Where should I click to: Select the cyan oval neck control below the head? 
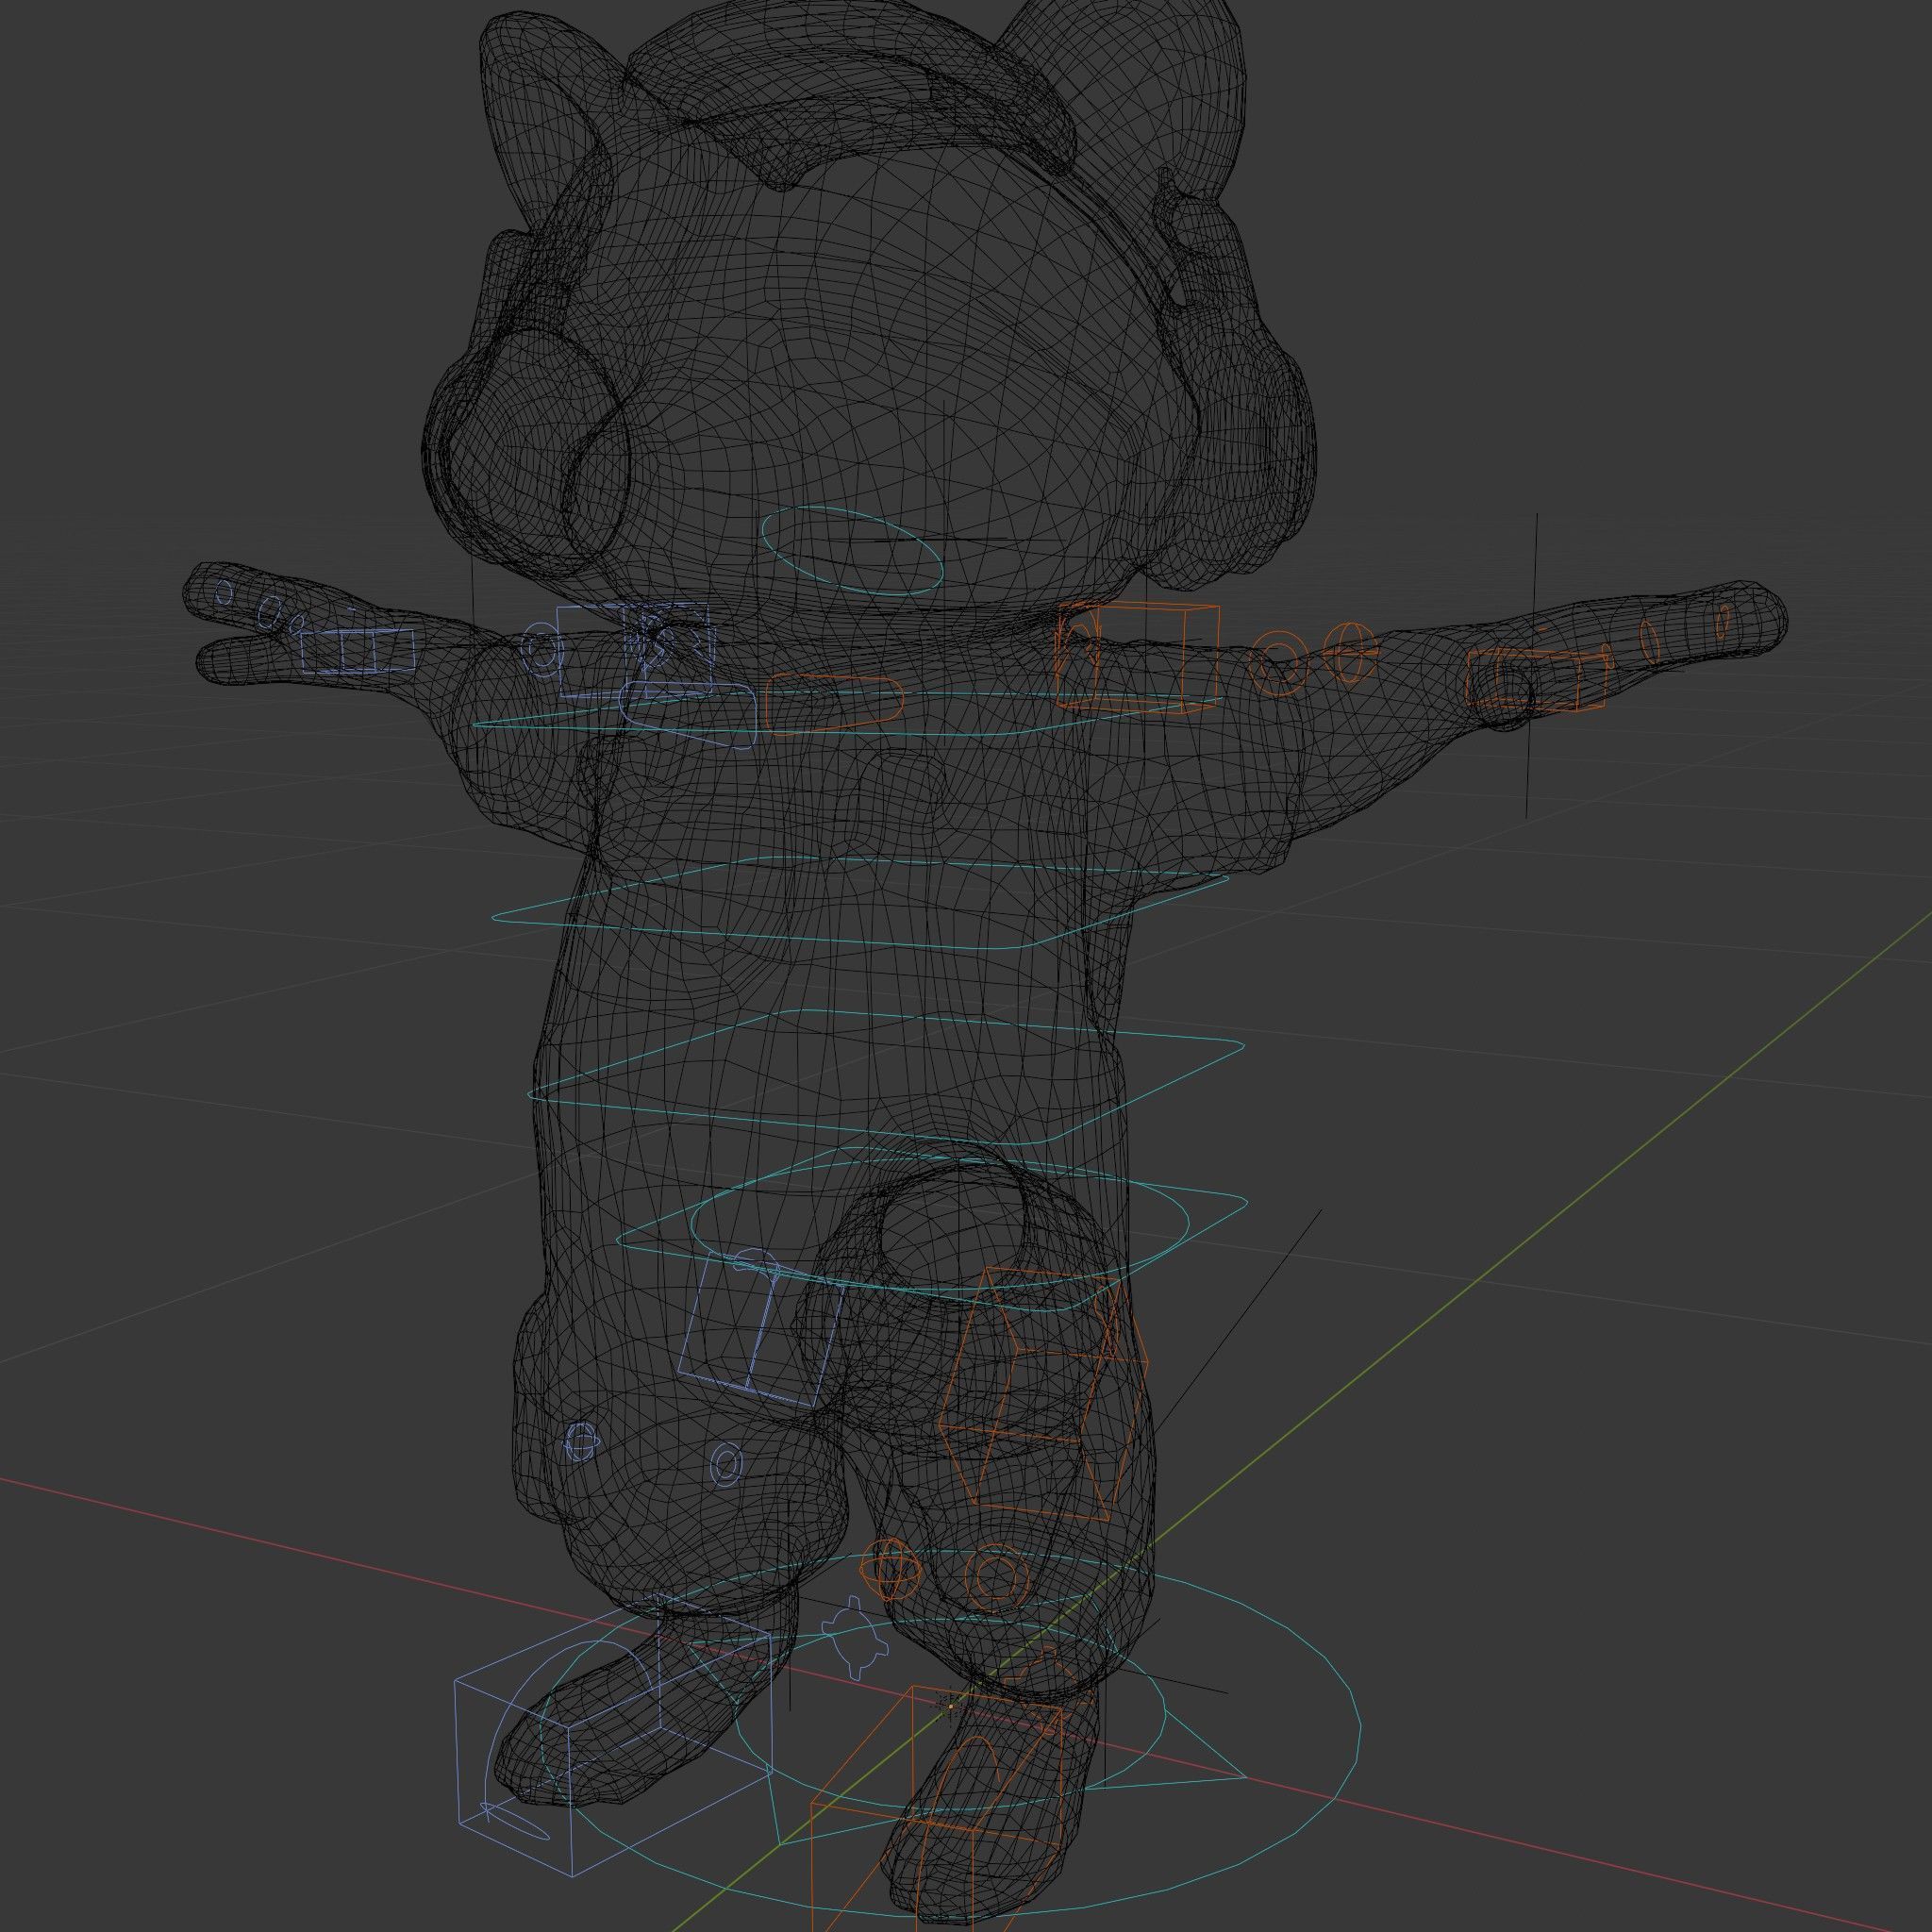coord(852,551)
